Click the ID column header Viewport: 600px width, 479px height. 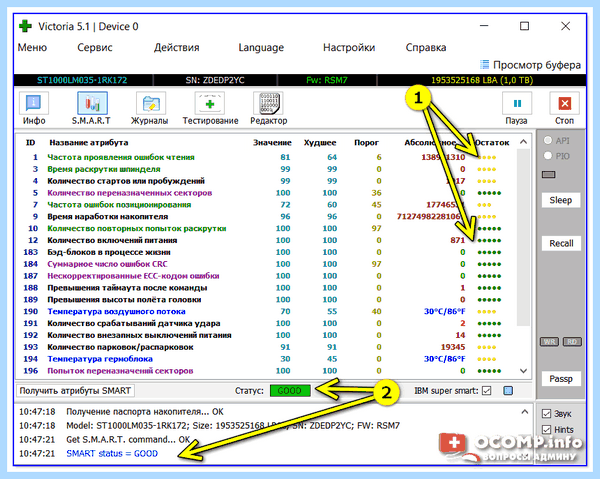[x=30, y=143]
